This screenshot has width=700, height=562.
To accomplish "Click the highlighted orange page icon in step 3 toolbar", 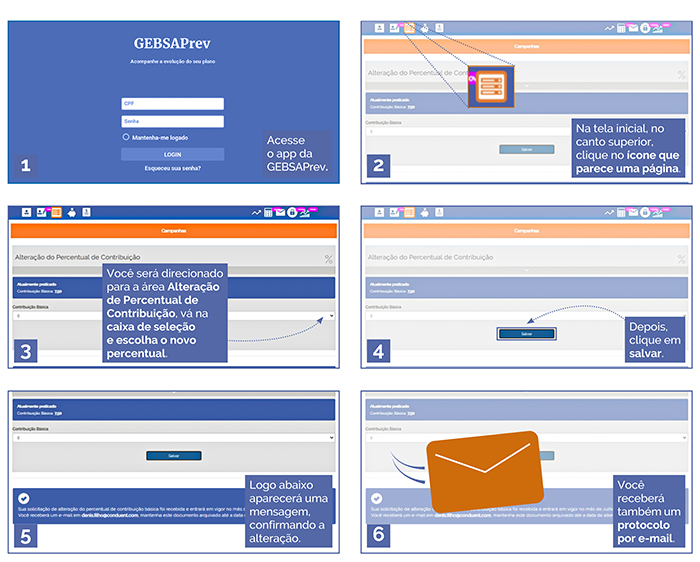I will [56, 212].
